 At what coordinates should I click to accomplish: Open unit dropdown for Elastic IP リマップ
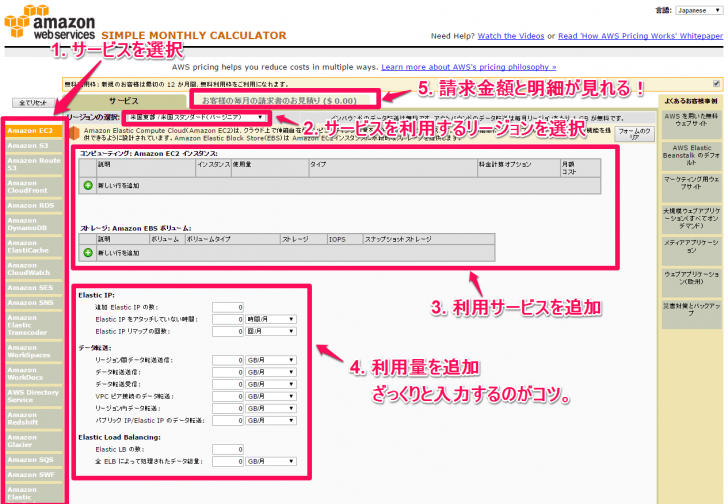(271, 331)
